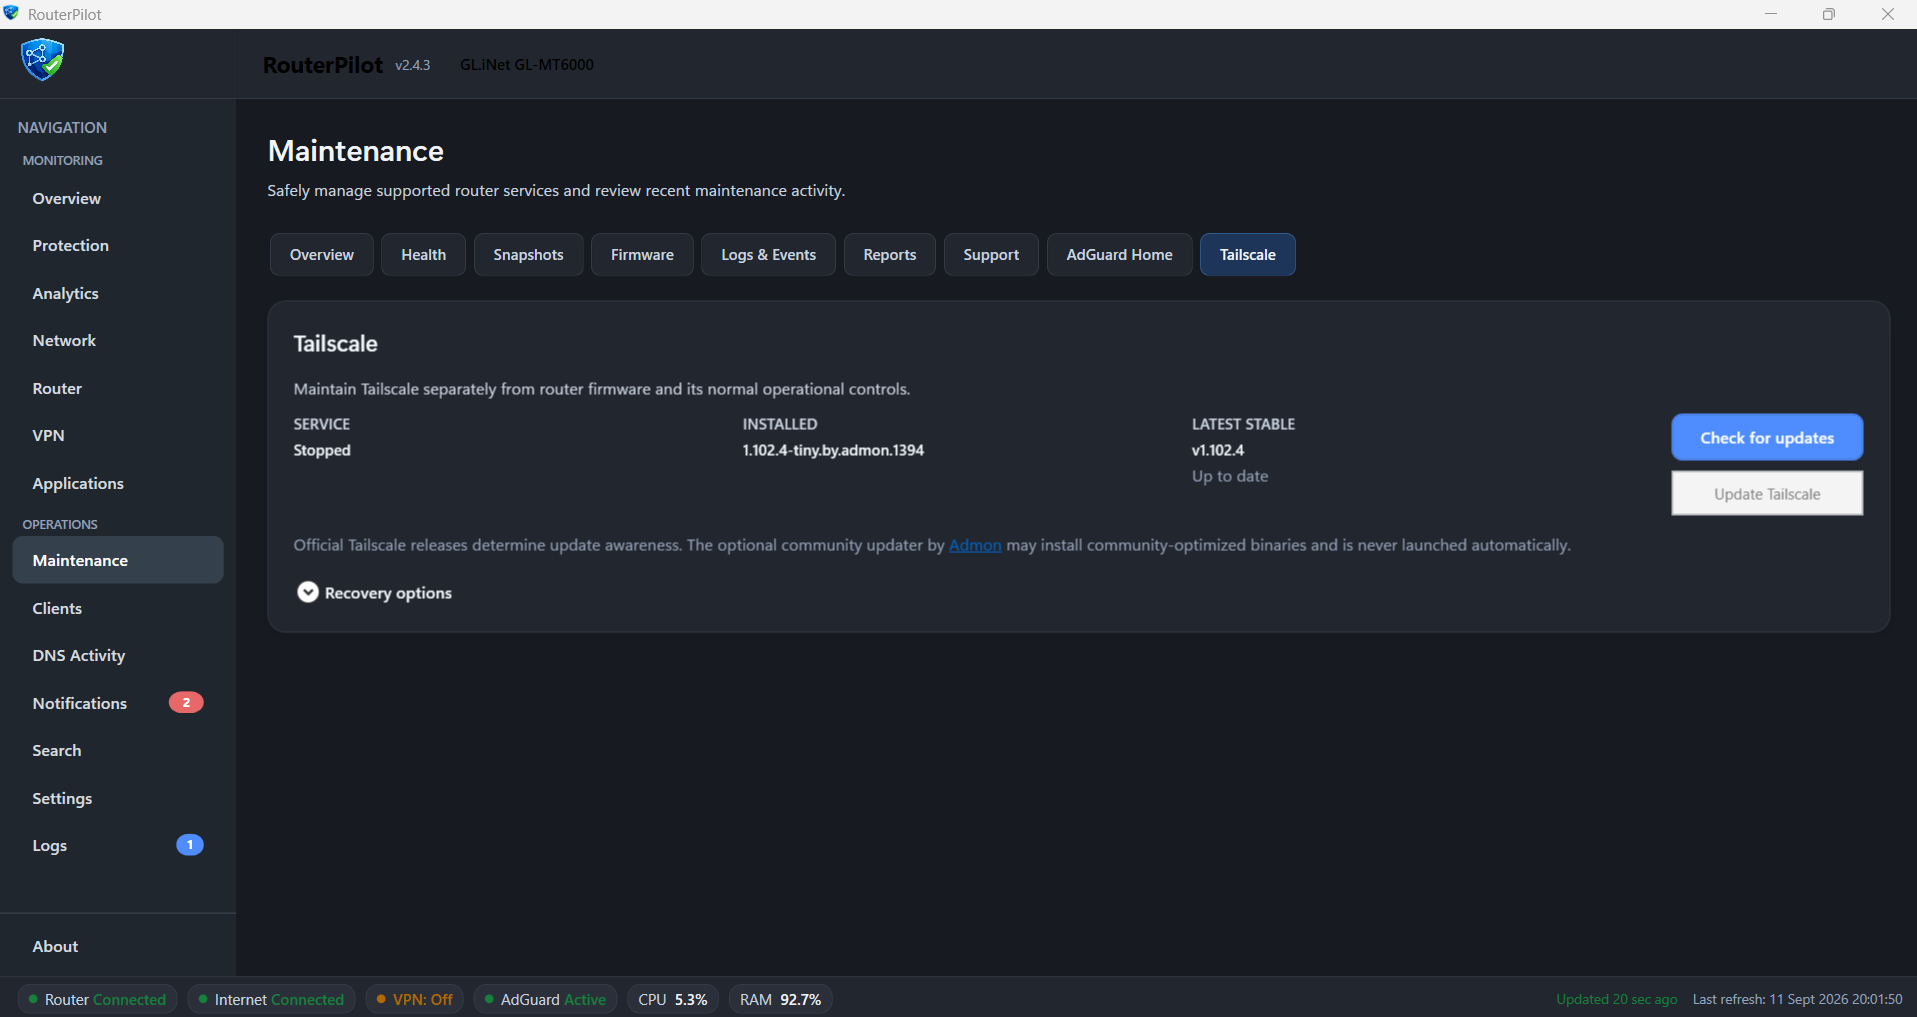Click the AdGuard Active status pill
The height and width of the screenshot is (1017, 1917).
point(545,999)
